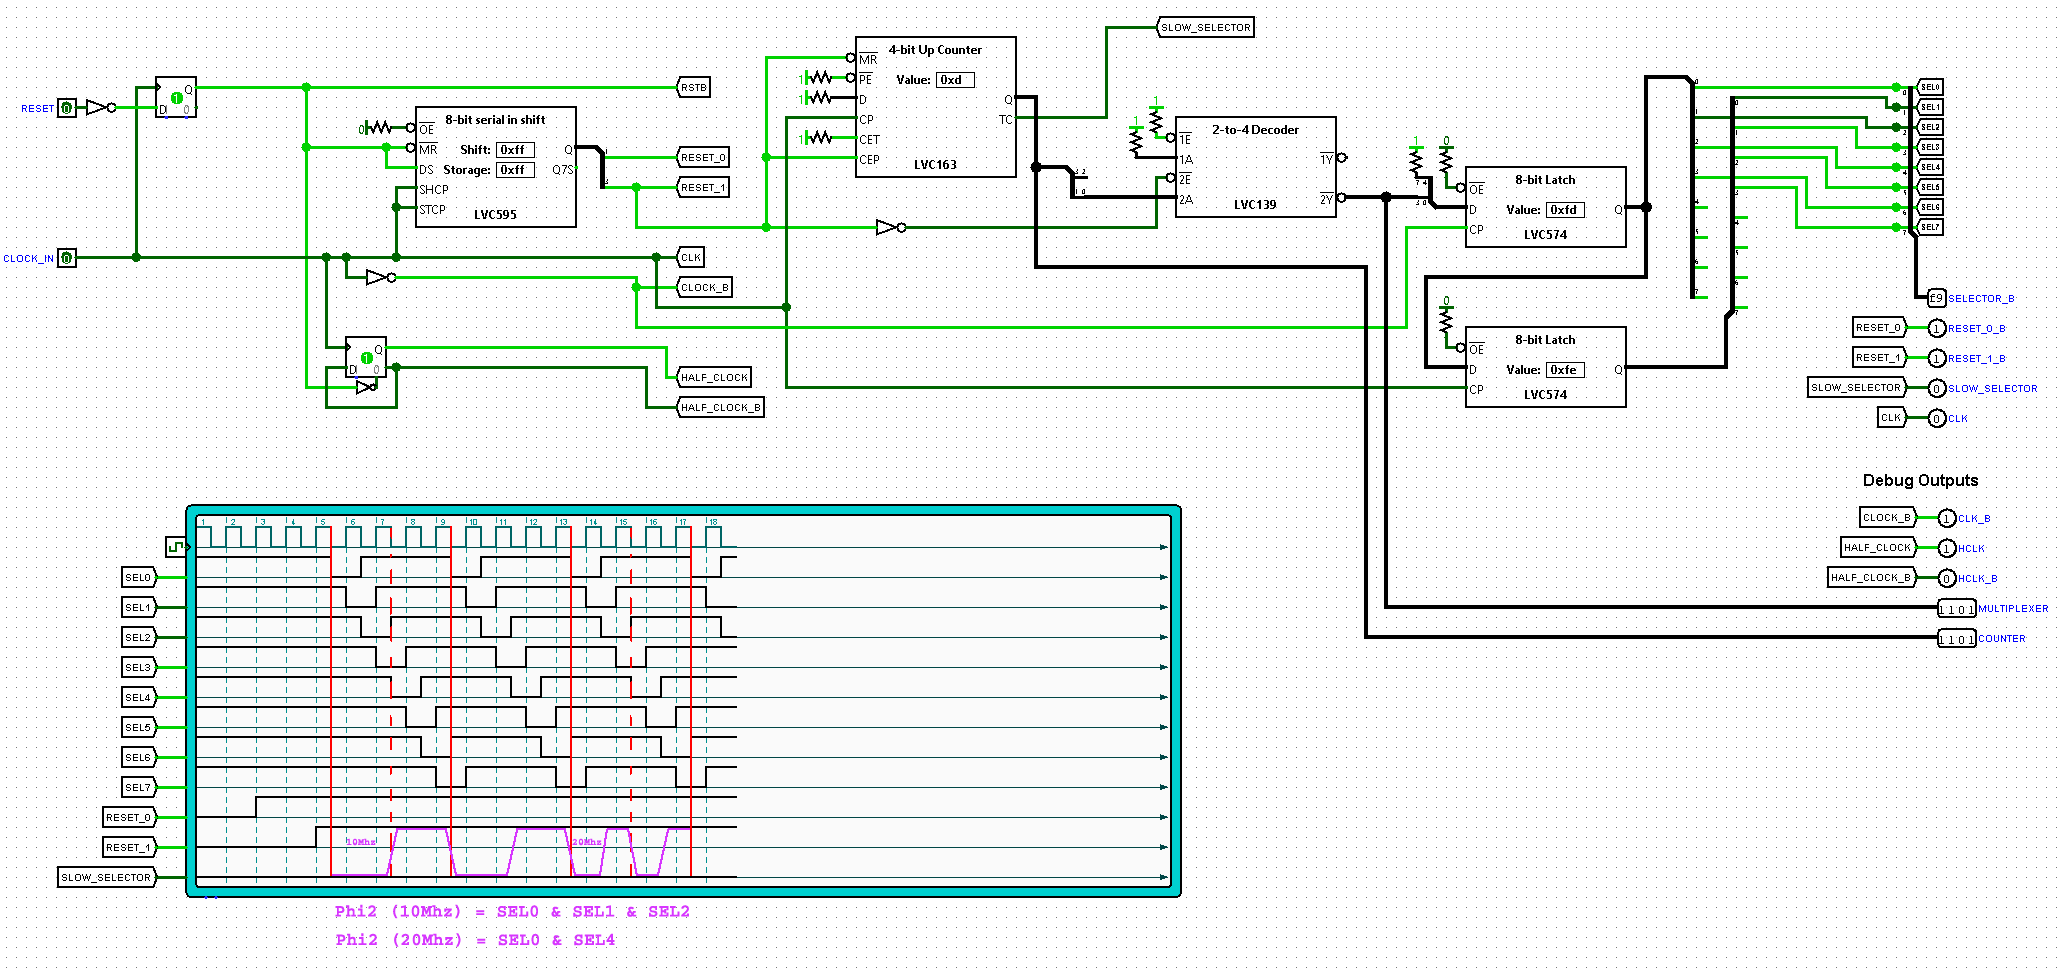Image resolution: width=2065 pixels, height=973 pixels.
Task: Click the 0xfd value of upper latch
Action: point(1565,210)
